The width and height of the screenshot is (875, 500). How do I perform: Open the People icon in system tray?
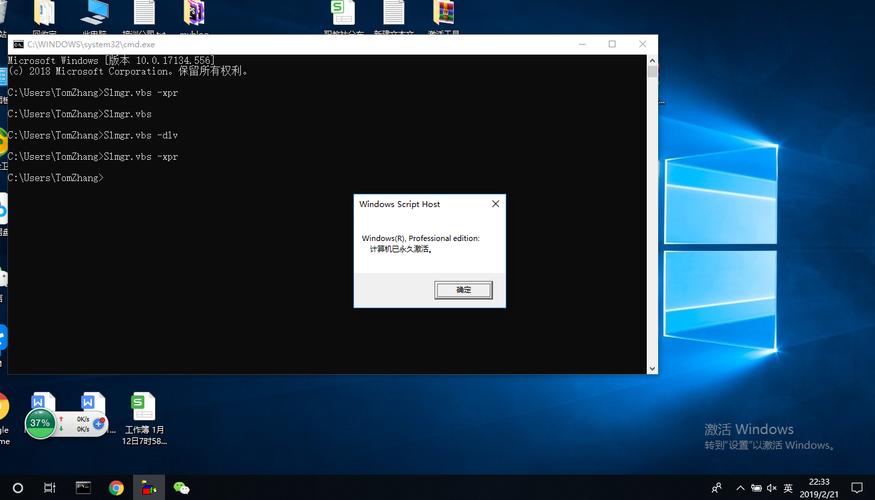717,488
